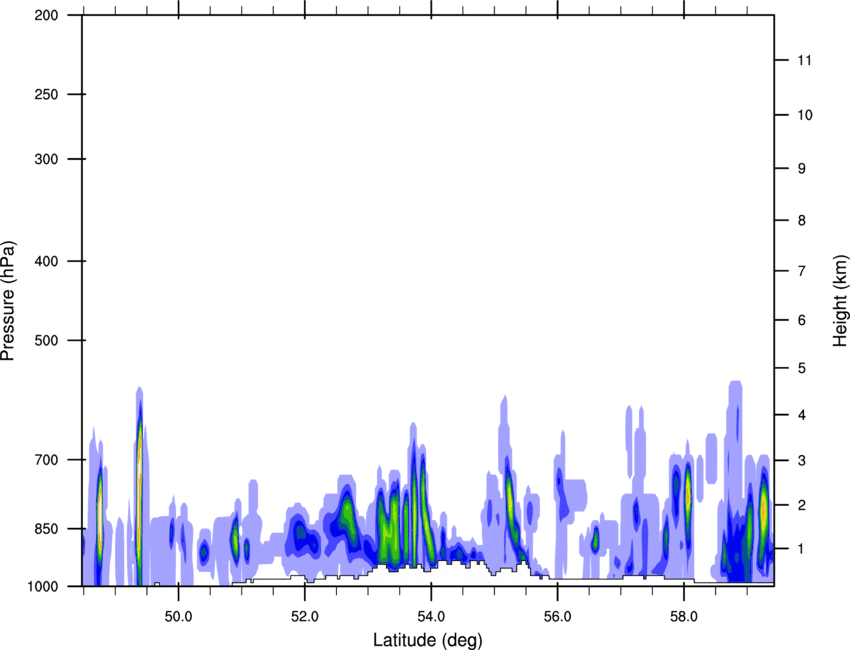Pick the 2 km height label

(802, 505)
